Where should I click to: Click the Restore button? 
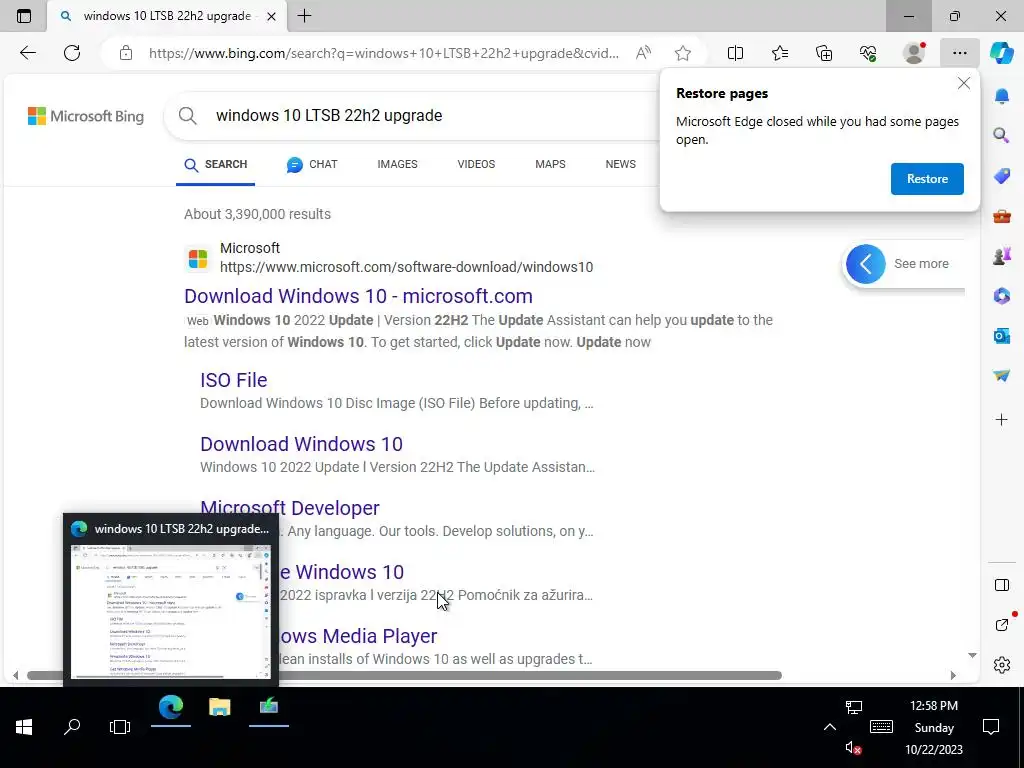(927, 179)
